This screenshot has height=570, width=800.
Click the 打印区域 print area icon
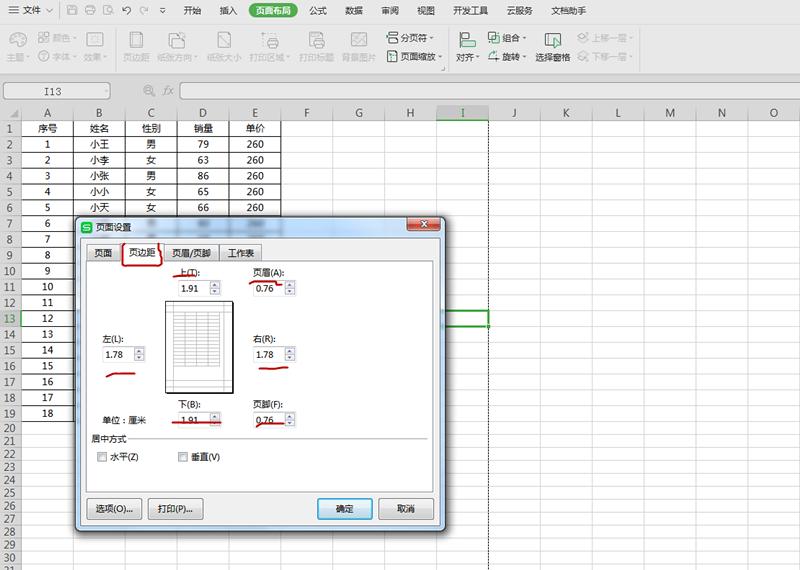click(x=269, y=40)
